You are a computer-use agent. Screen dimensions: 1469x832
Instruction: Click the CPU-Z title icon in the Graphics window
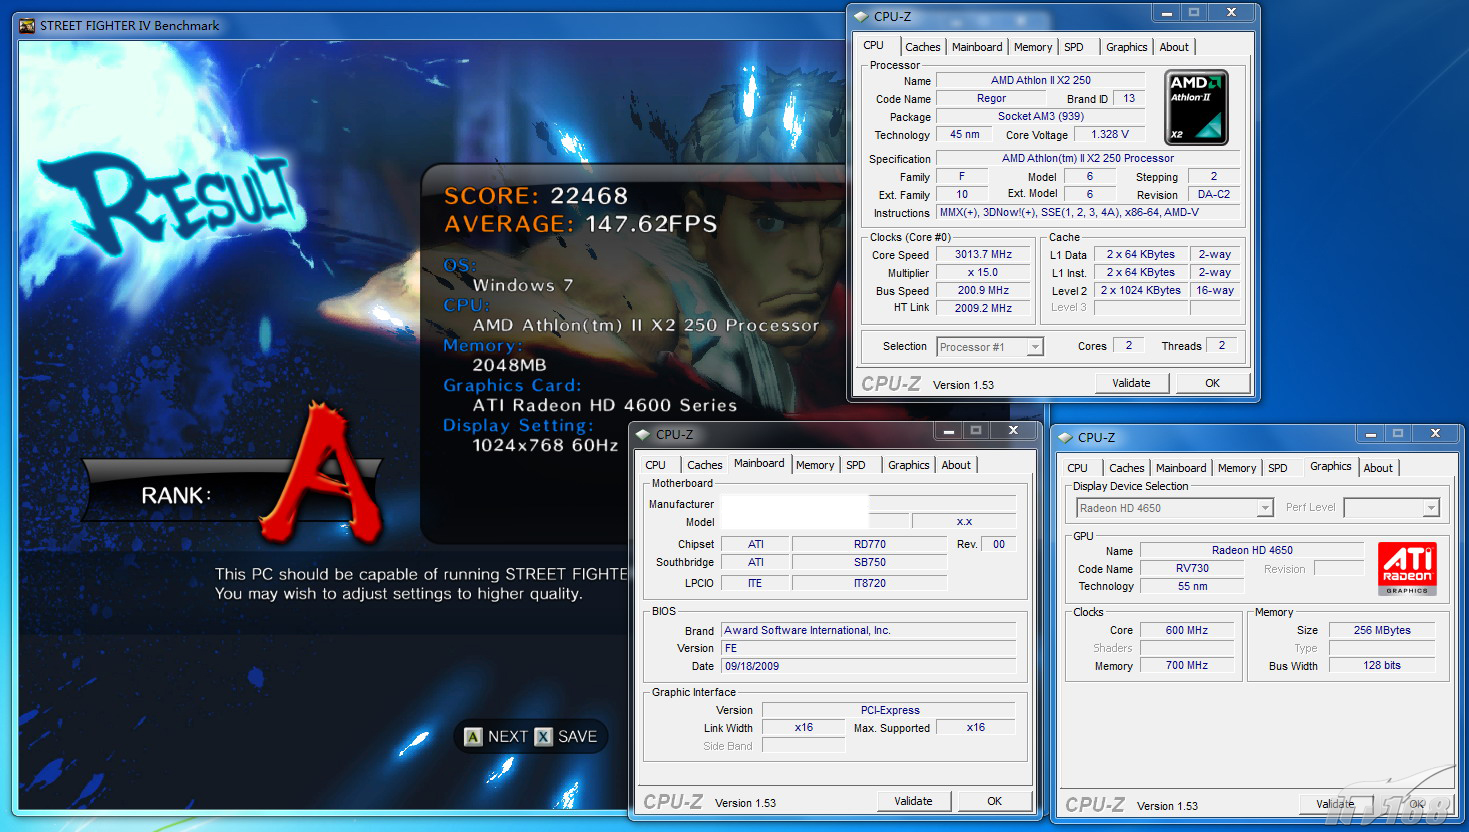coord(1065,437)
